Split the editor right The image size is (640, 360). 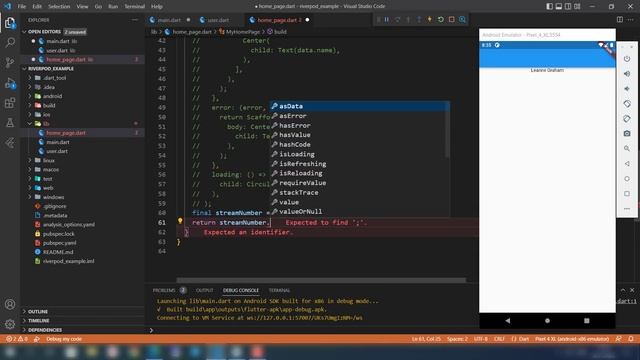[x=620, y=20]
